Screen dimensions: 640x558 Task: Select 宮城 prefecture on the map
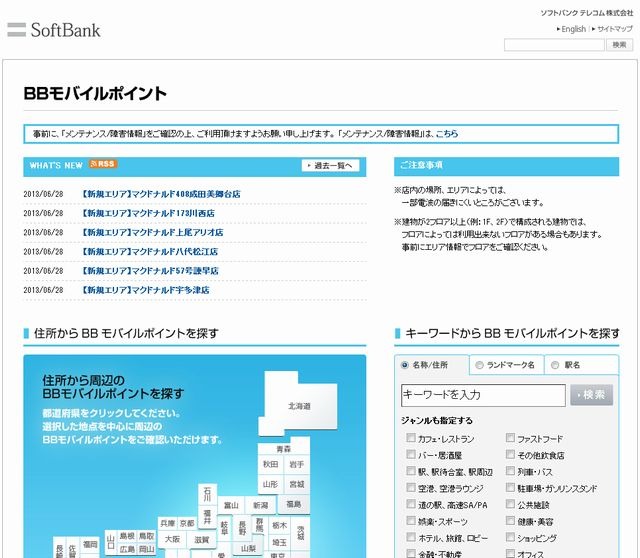pos(297,484)
